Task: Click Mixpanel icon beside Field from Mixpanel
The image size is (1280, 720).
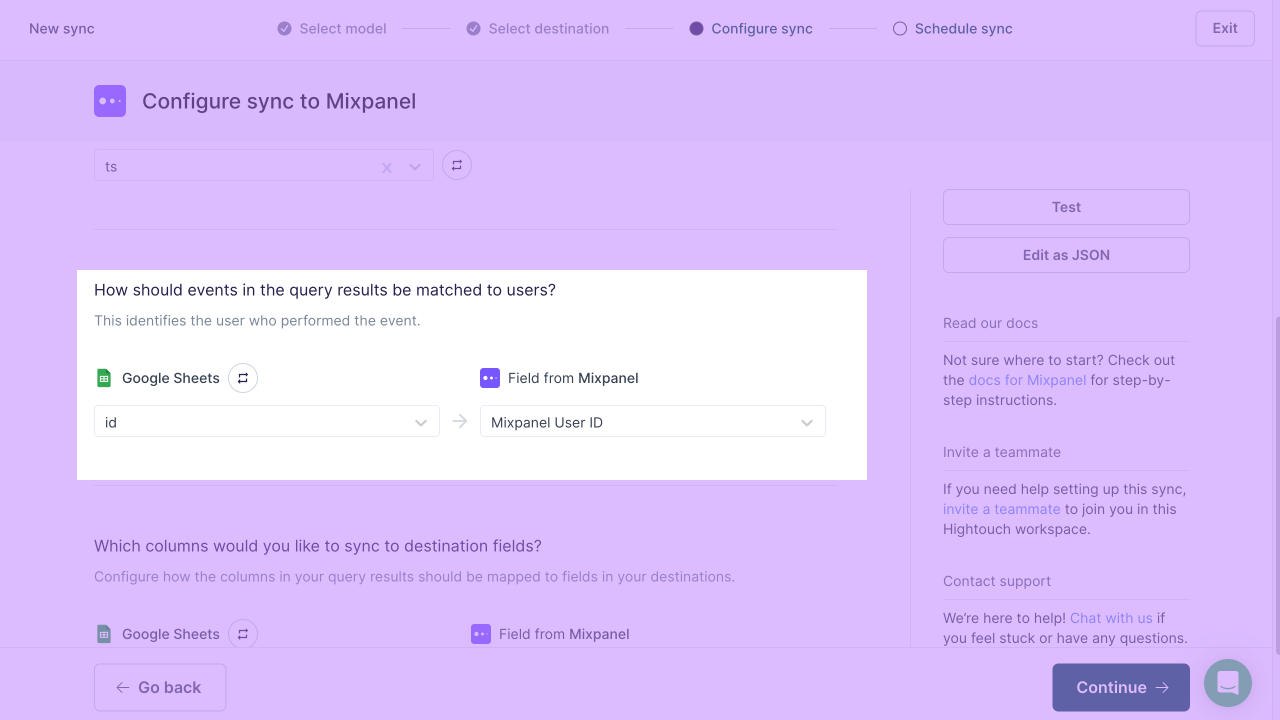Action: [x=490, y=378]
